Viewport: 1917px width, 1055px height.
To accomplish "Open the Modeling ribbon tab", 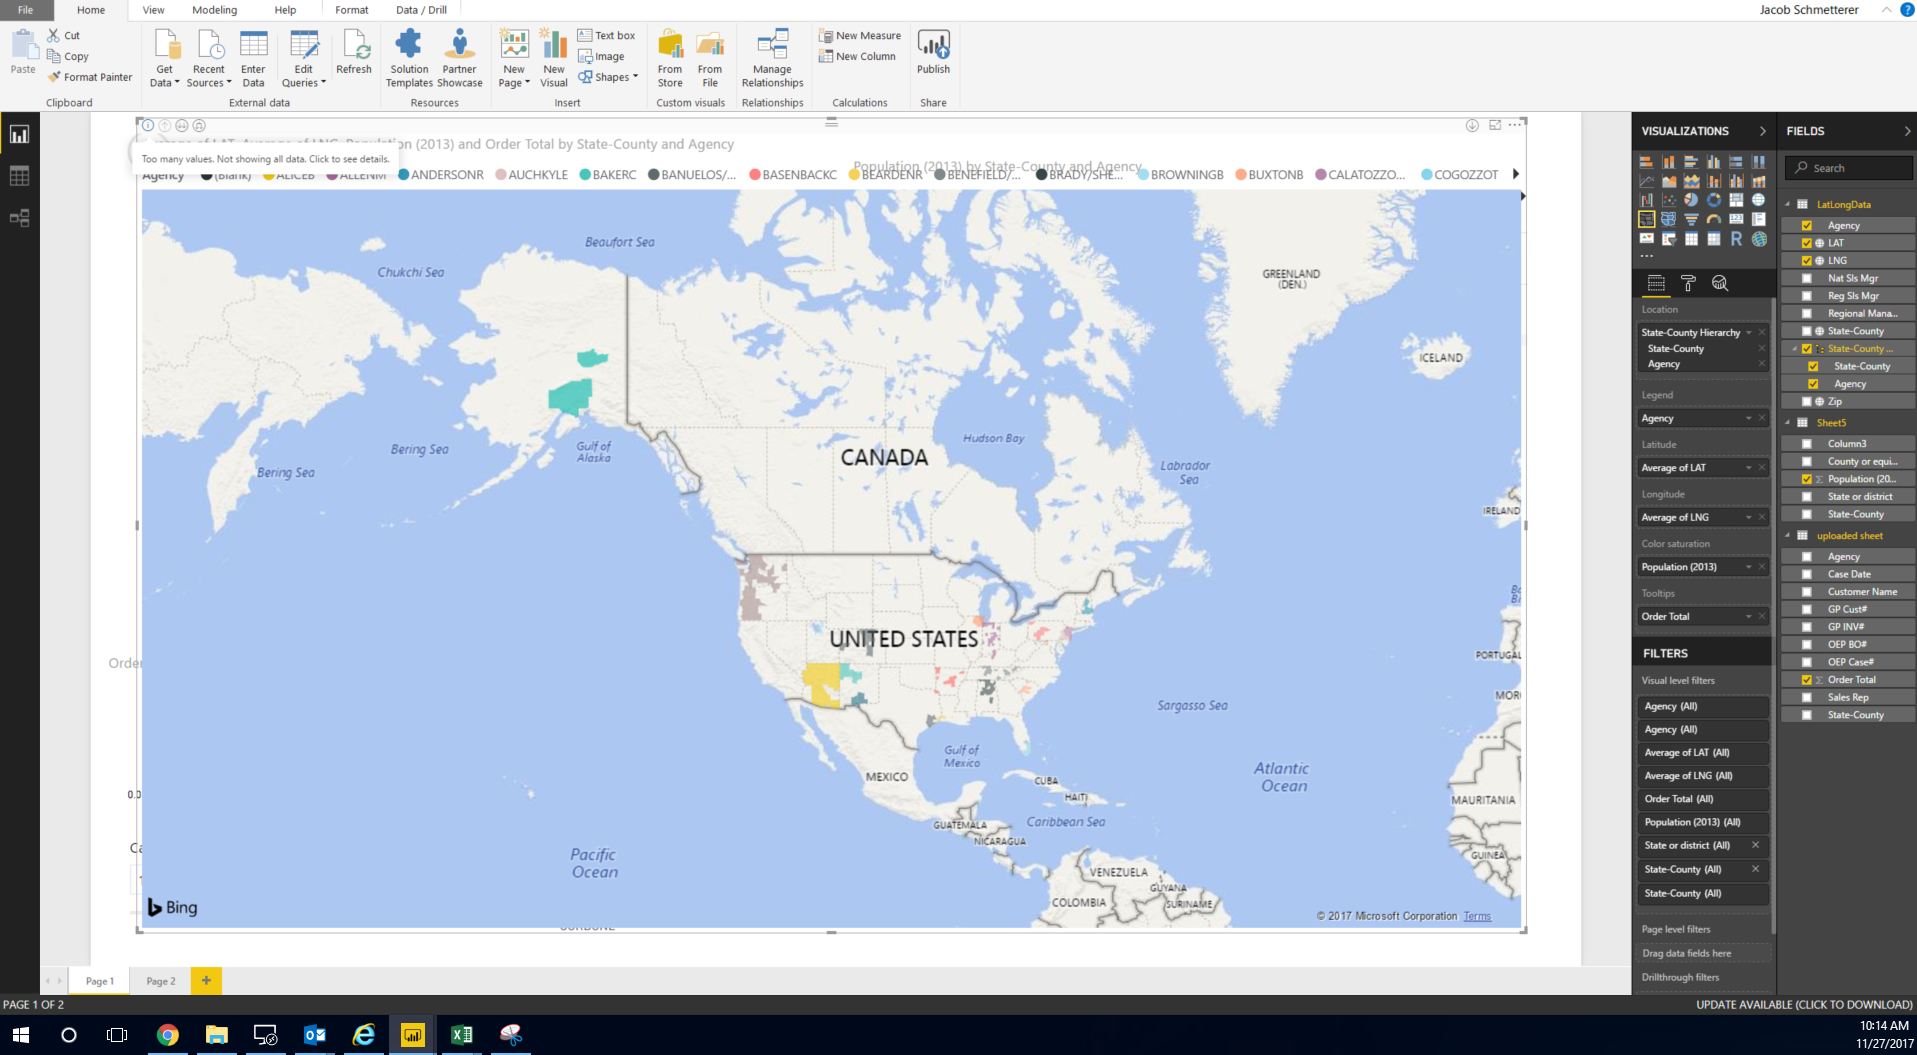I will pos(215,10).
